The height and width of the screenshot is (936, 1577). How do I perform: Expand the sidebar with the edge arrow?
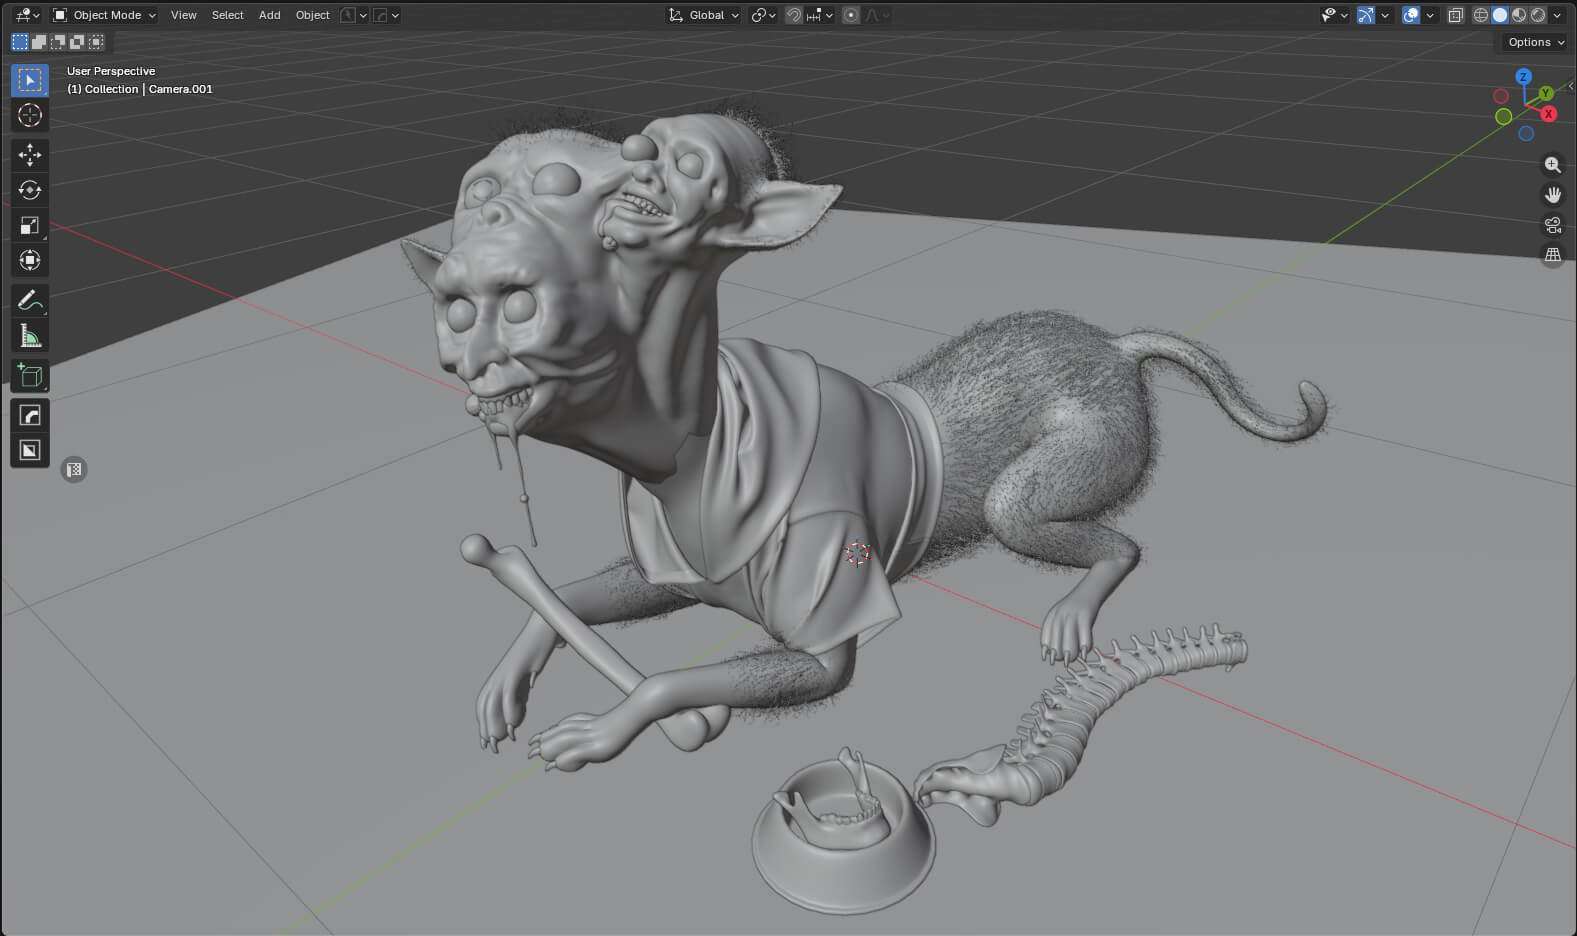tap(1571, 87)
